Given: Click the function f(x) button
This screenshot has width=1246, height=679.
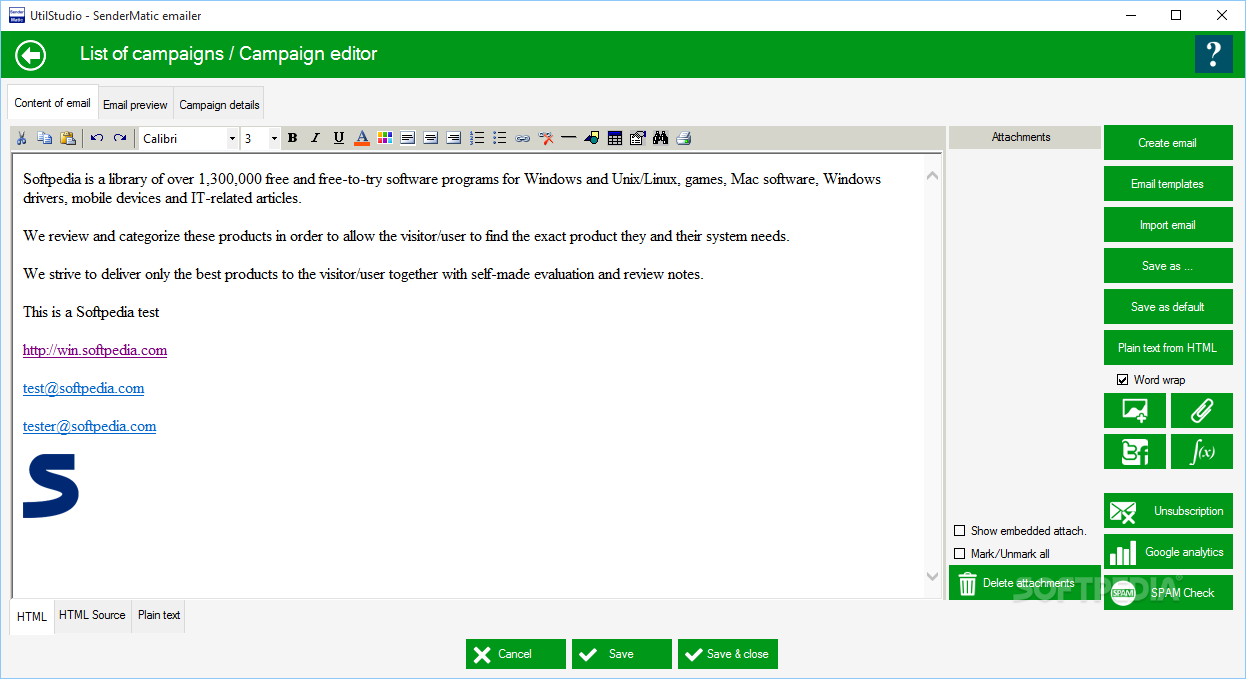Looking at the screenshot, I should click(1202, 452).
